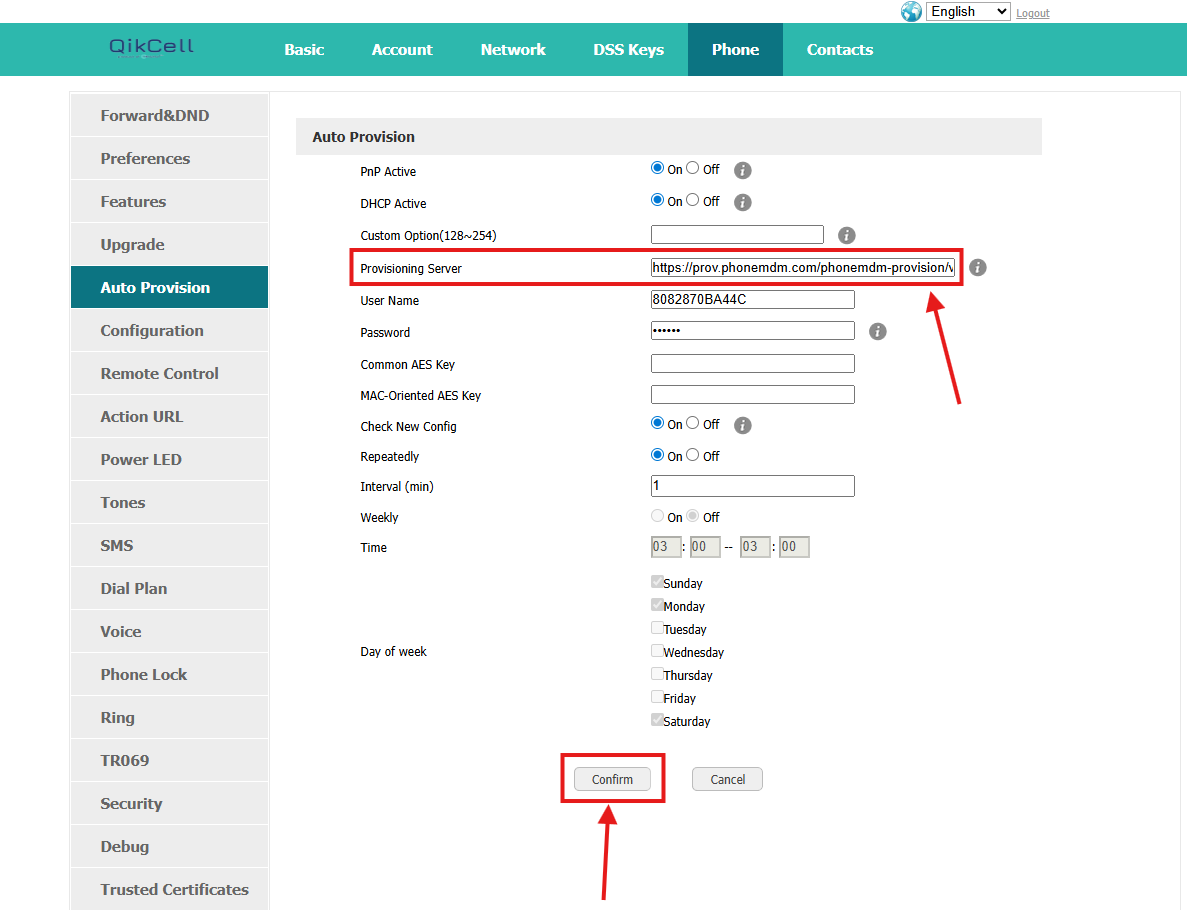This screenshot has height=910, width=1187.
Task: Click the Cancel button
Action: click(x=727, y=780)
